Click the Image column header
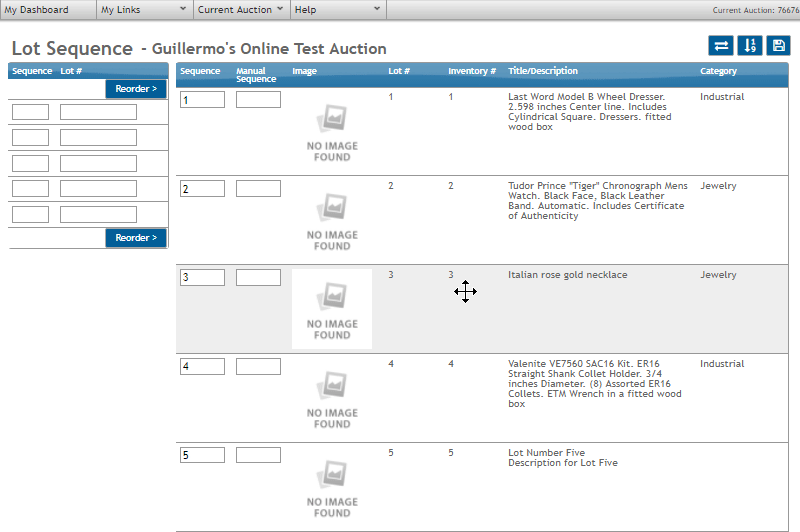800x532 pixels. (x=305, y=71)
